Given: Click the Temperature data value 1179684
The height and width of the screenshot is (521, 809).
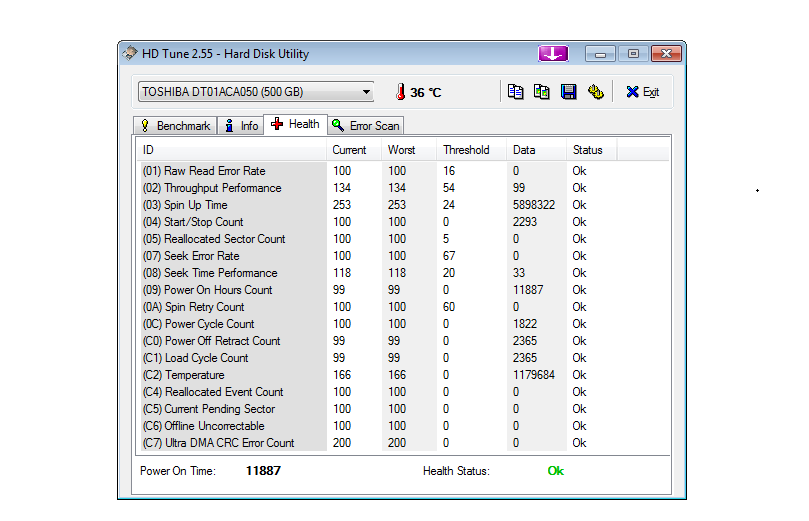Looking at the screenshot, I should click(x=533, y=375).
